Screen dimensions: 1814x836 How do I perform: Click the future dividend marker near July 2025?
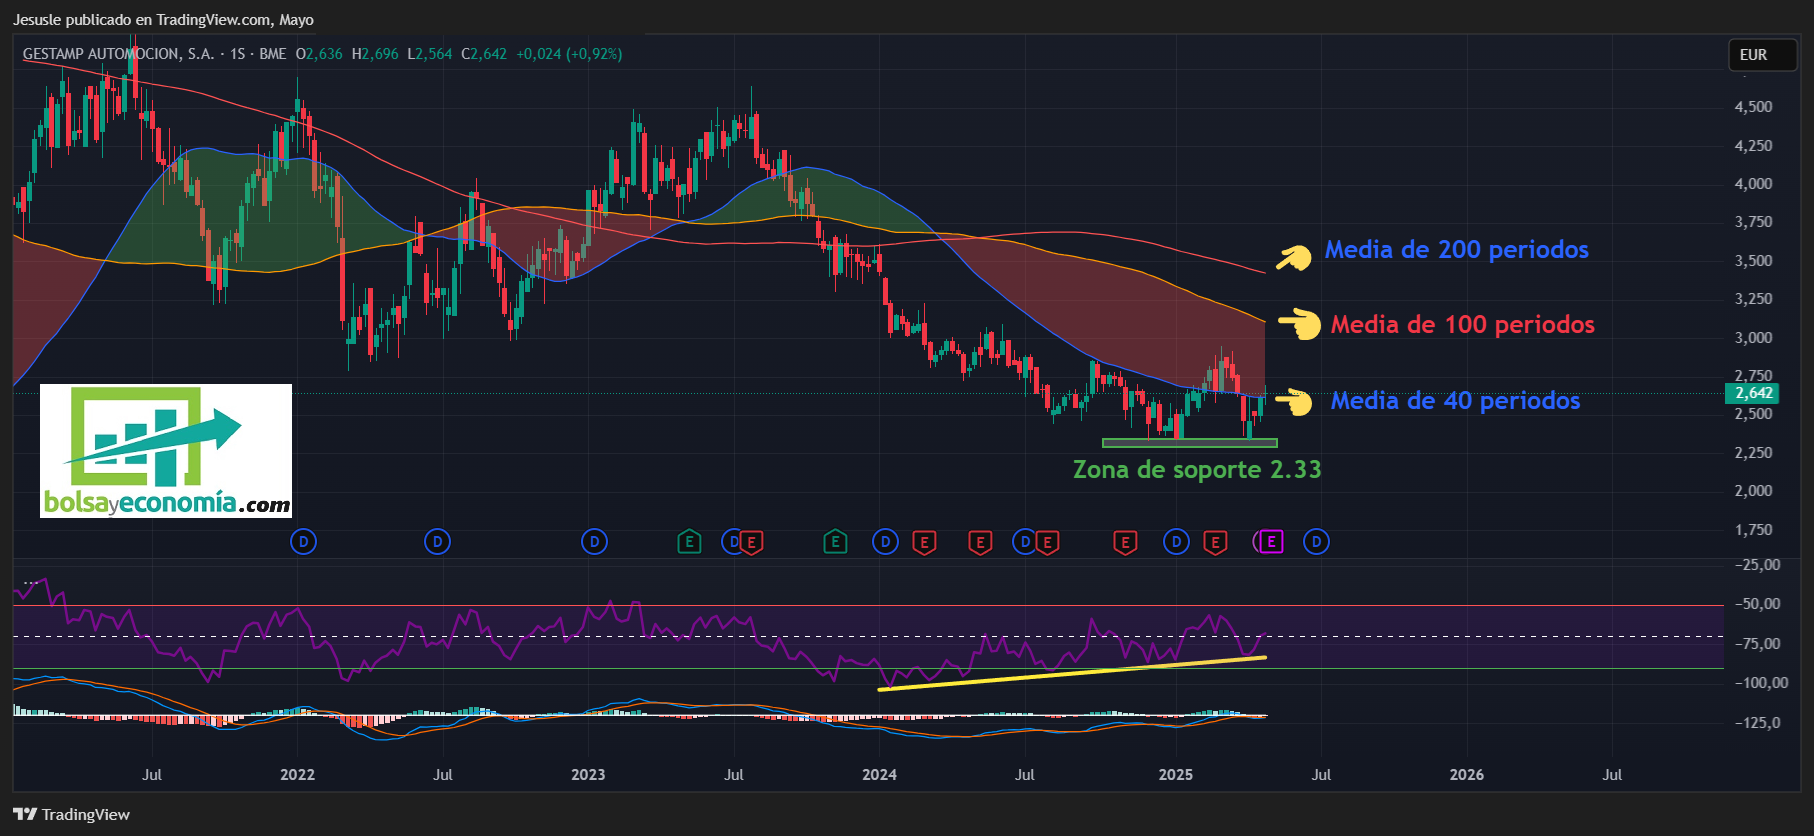[x=1316, y=542]
